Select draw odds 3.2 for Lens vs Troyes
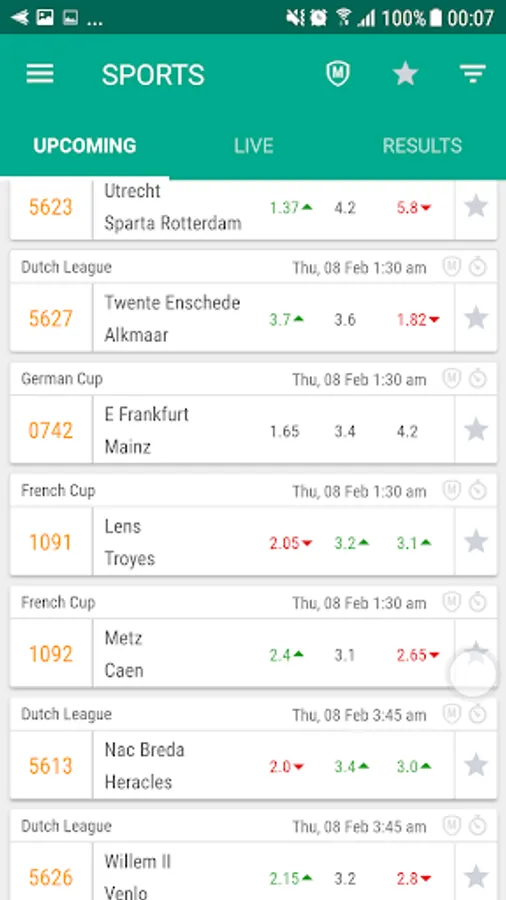506x900 pixels. pyautogui.click(x=352, y=543)
